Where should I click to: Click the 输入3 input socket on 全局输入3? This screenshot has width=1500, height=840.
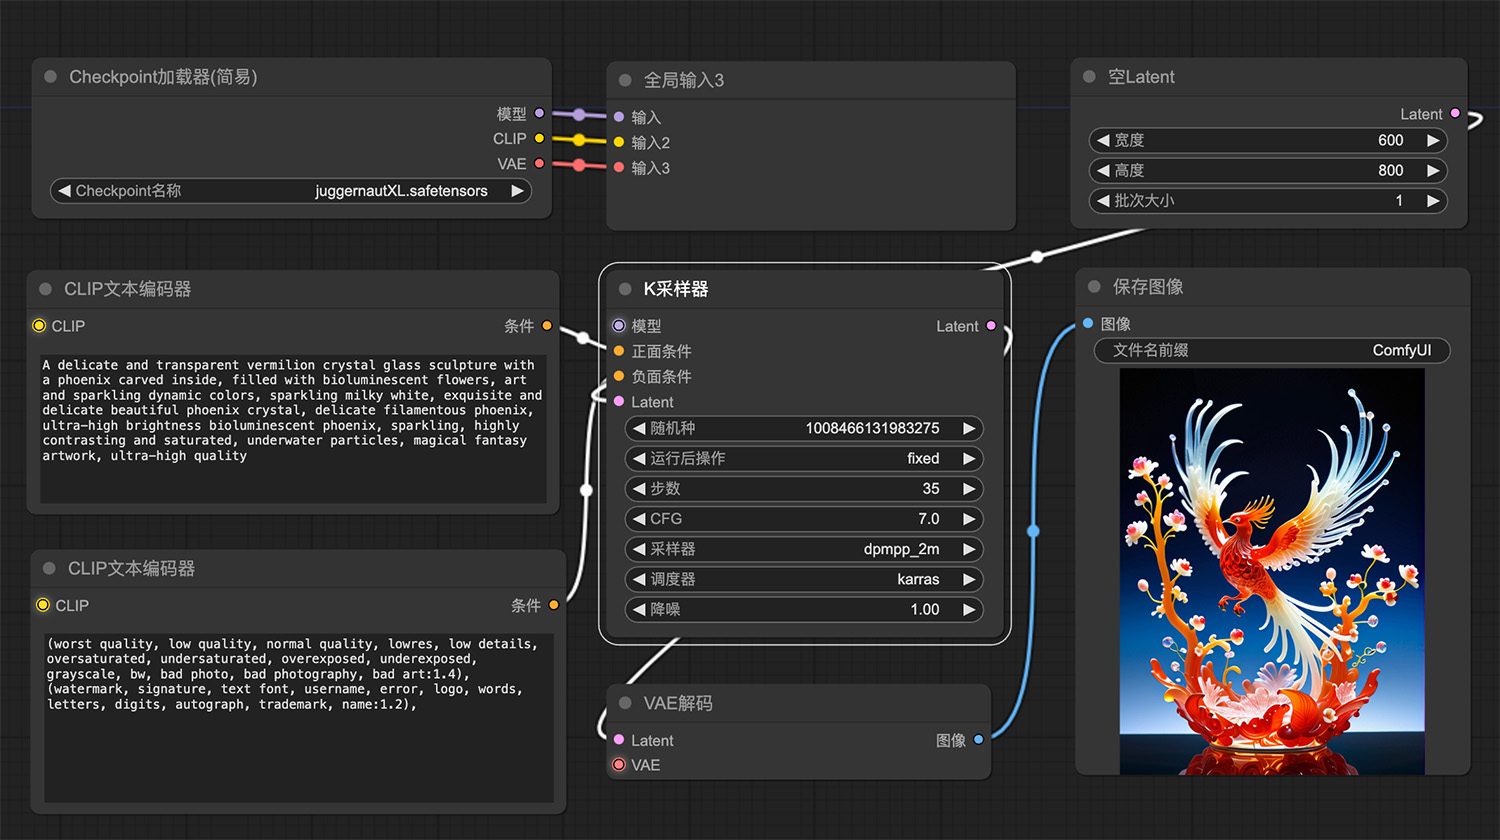point(619,167)
